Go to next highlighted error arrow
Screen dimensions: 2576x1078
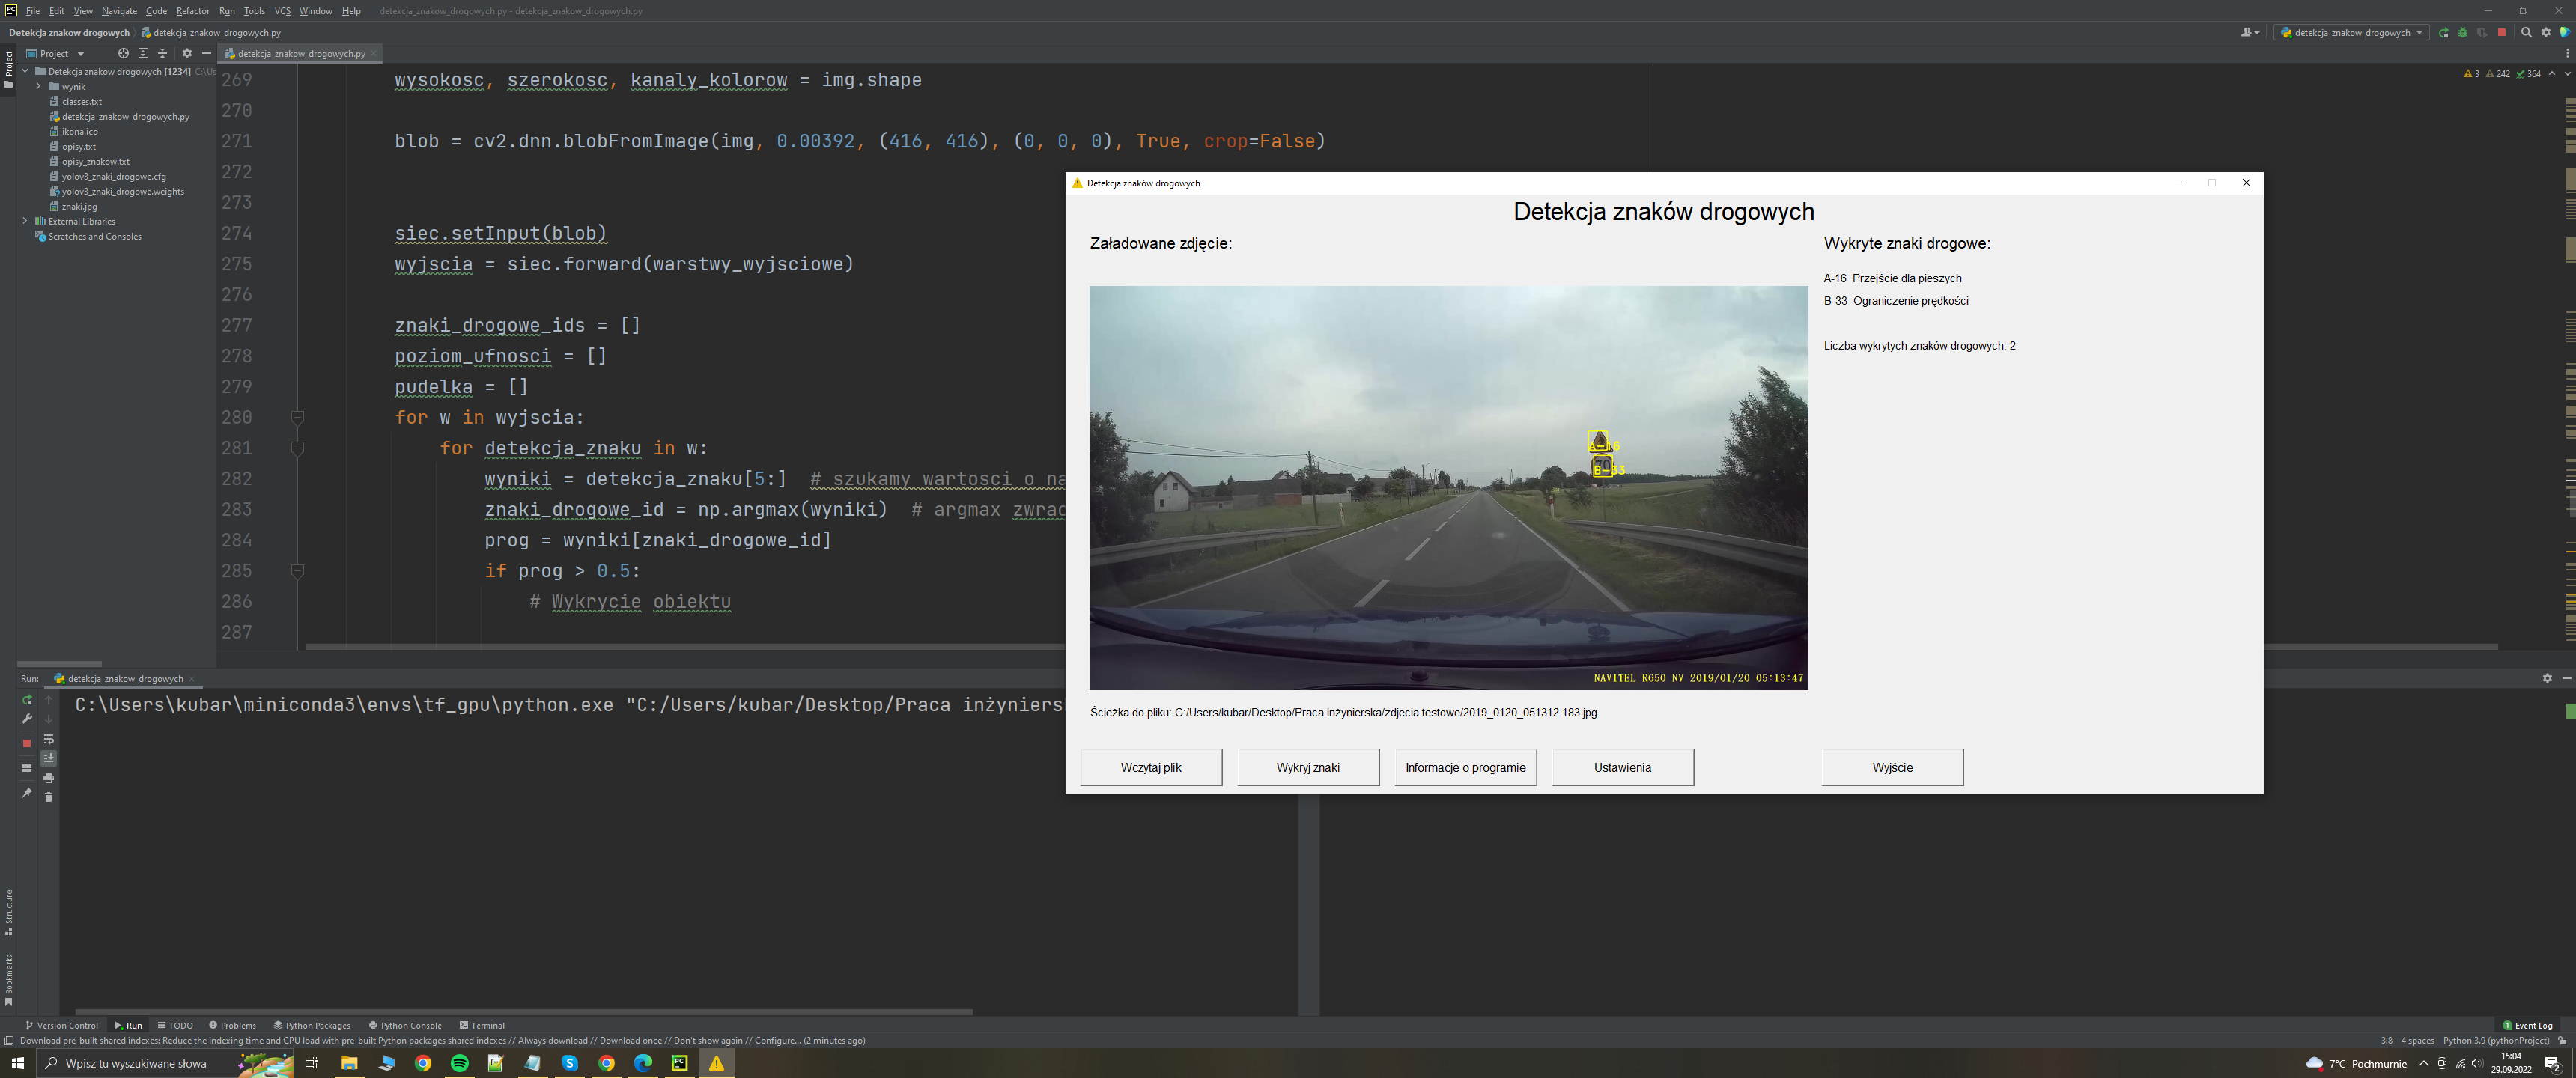point(2567,74)
